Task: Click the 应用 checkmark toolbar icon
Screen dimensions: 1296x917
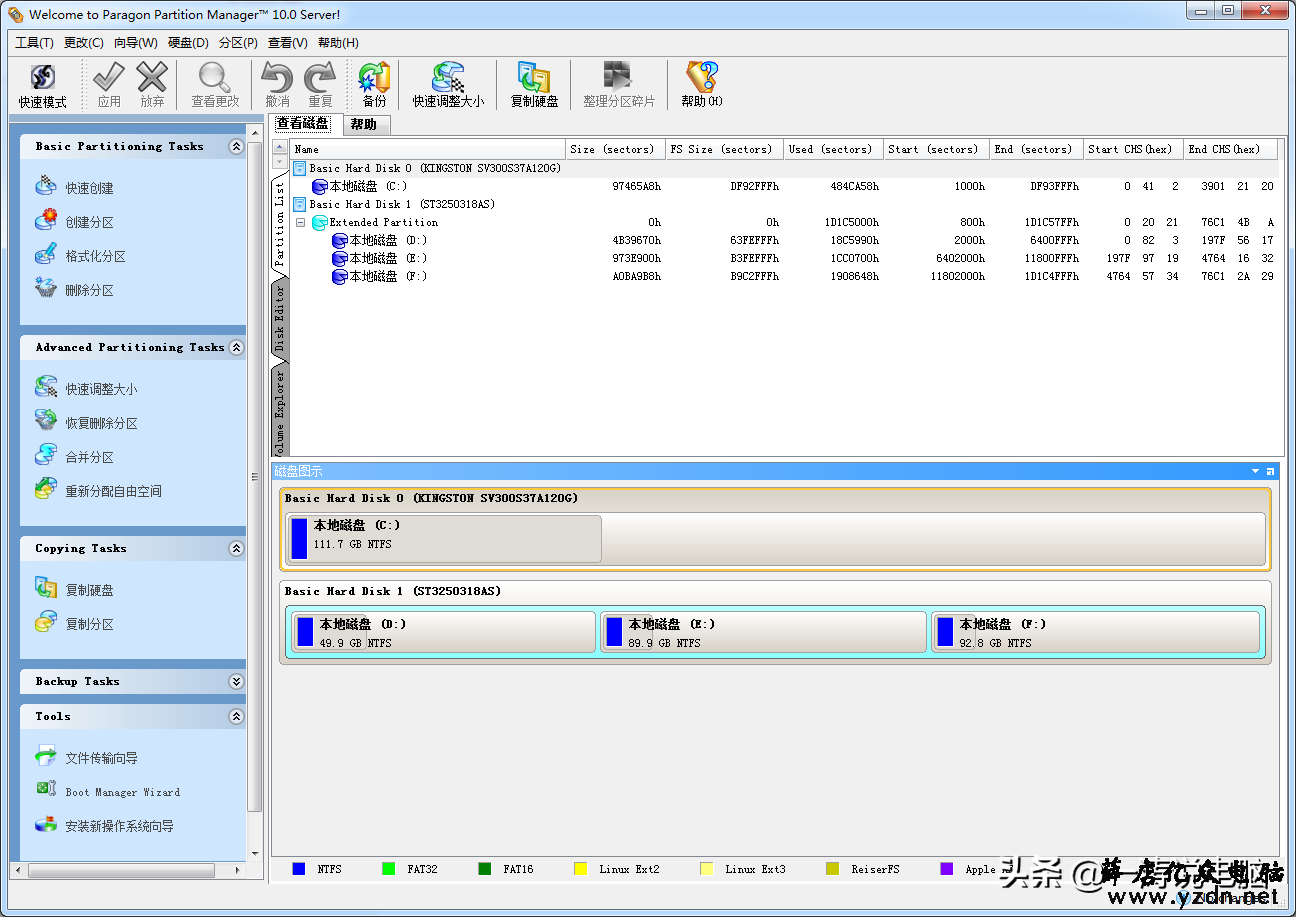Action: click(x=109, y=77)
